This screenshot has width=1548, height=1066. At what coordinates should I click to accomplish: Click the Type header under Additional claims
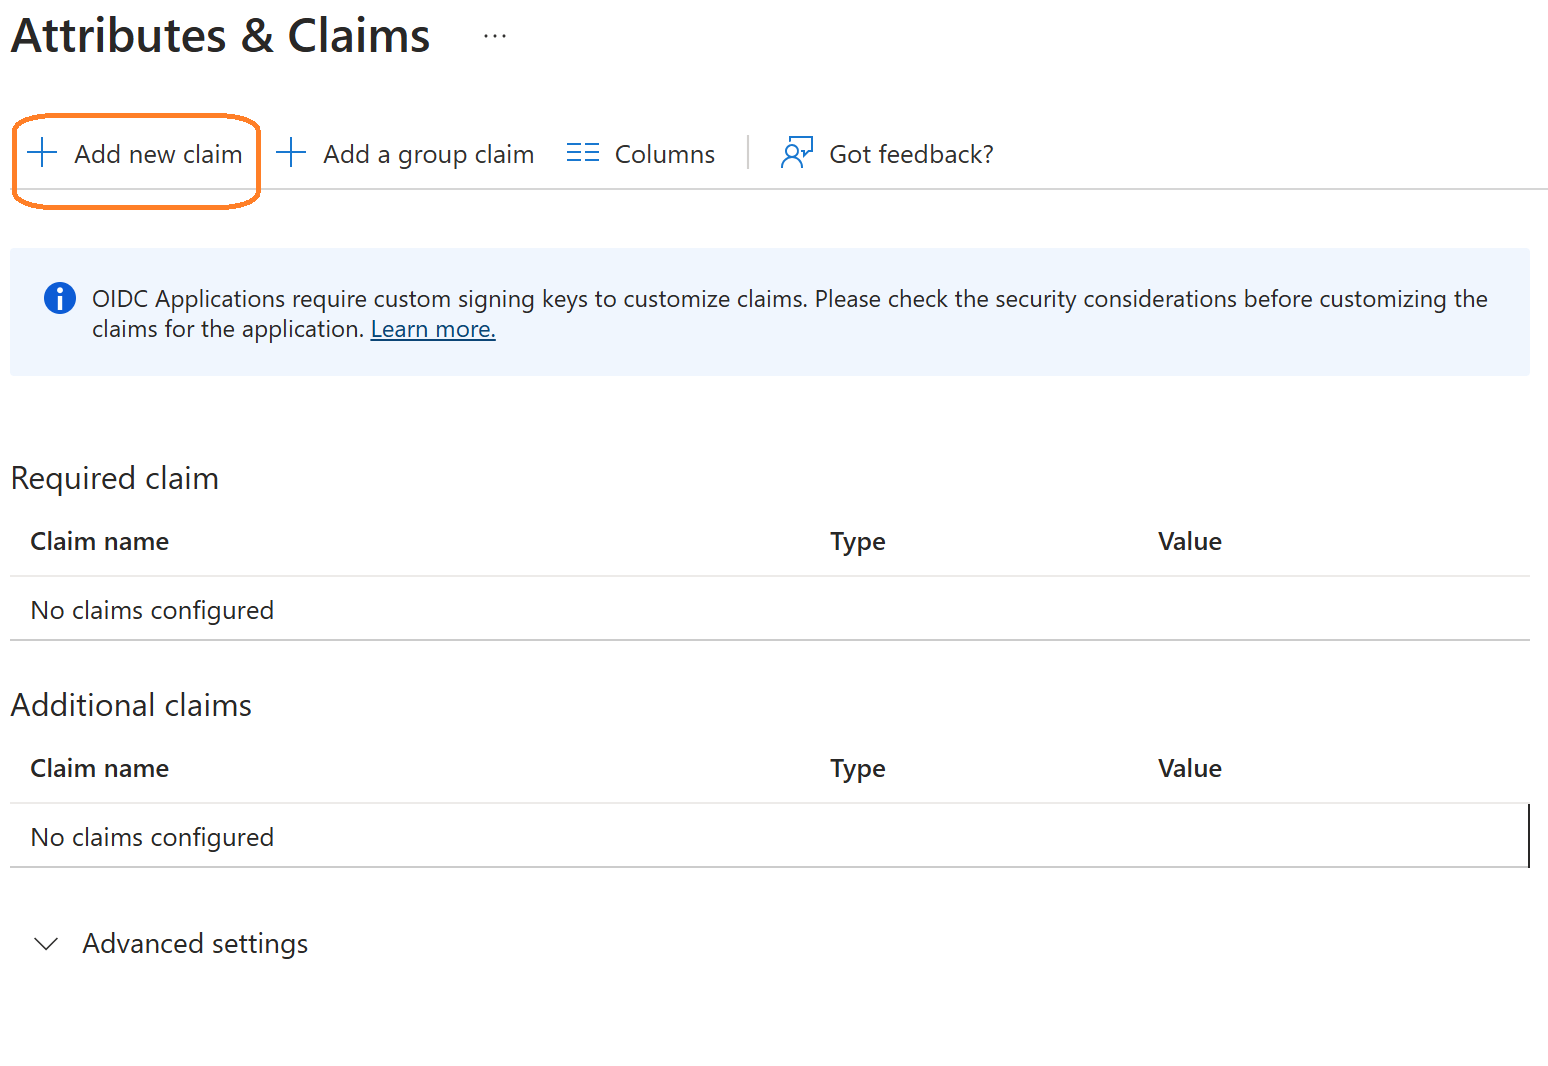858,769
